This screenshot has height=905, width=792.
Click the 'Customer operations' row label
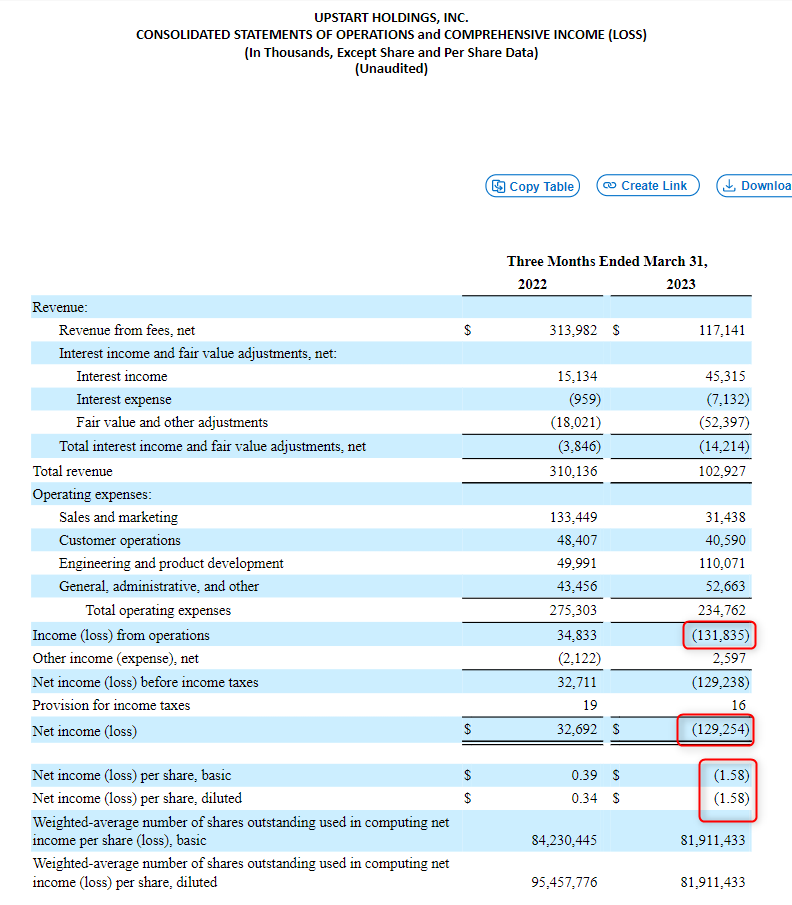[x=119, y=540]
